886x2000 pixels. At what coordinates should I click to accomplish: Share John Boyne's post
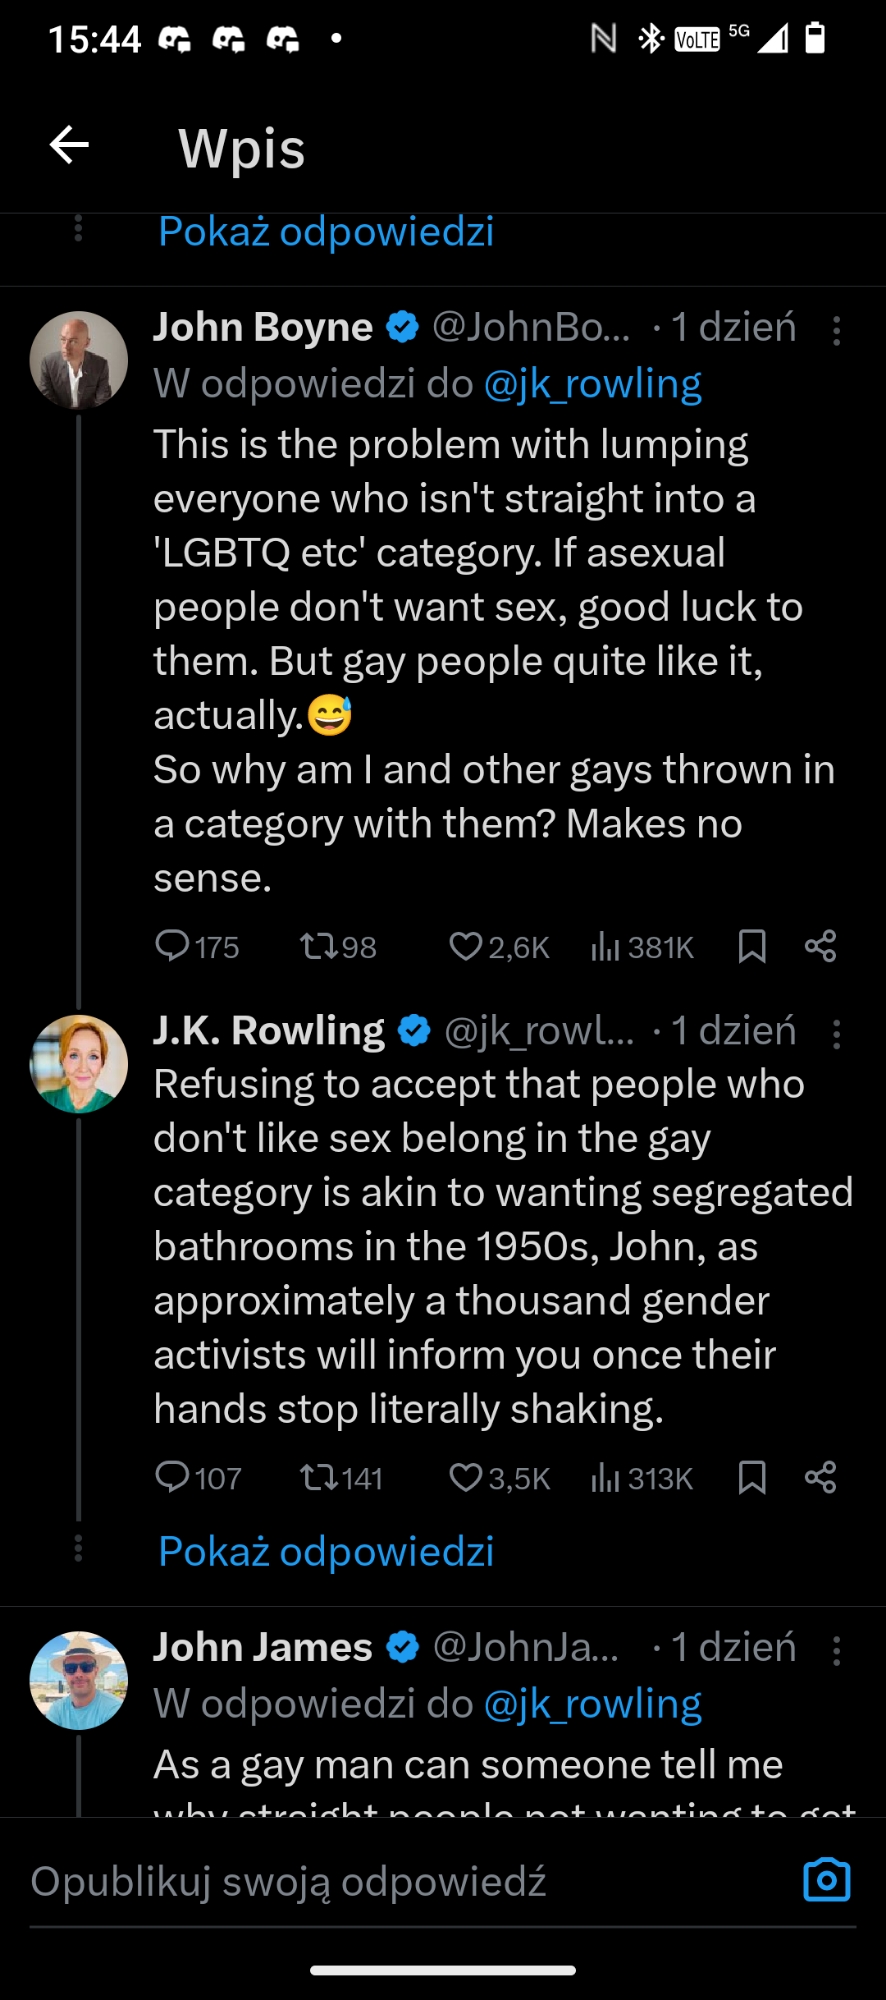pos(820,946)
